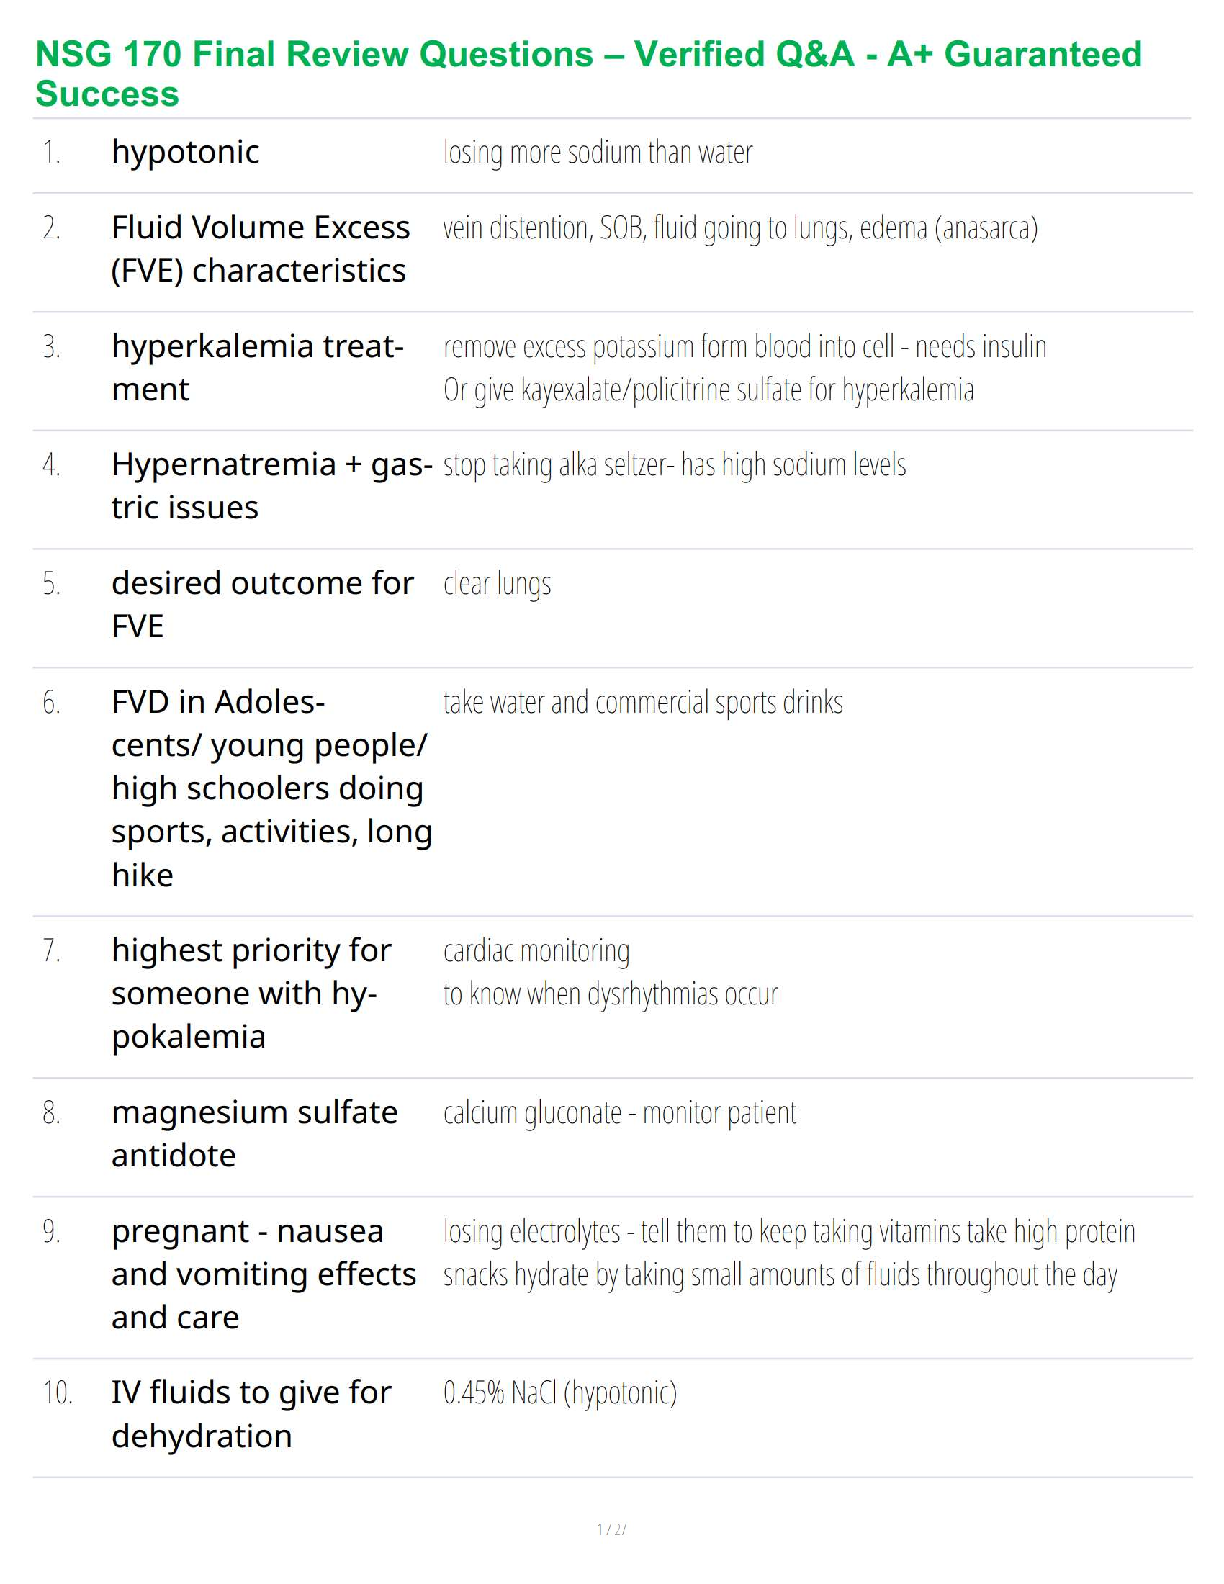Click 'Hypernatremia + gastric issues' term
Viewport: 1224px width, 1584px height.
click(x=271, y=485)
